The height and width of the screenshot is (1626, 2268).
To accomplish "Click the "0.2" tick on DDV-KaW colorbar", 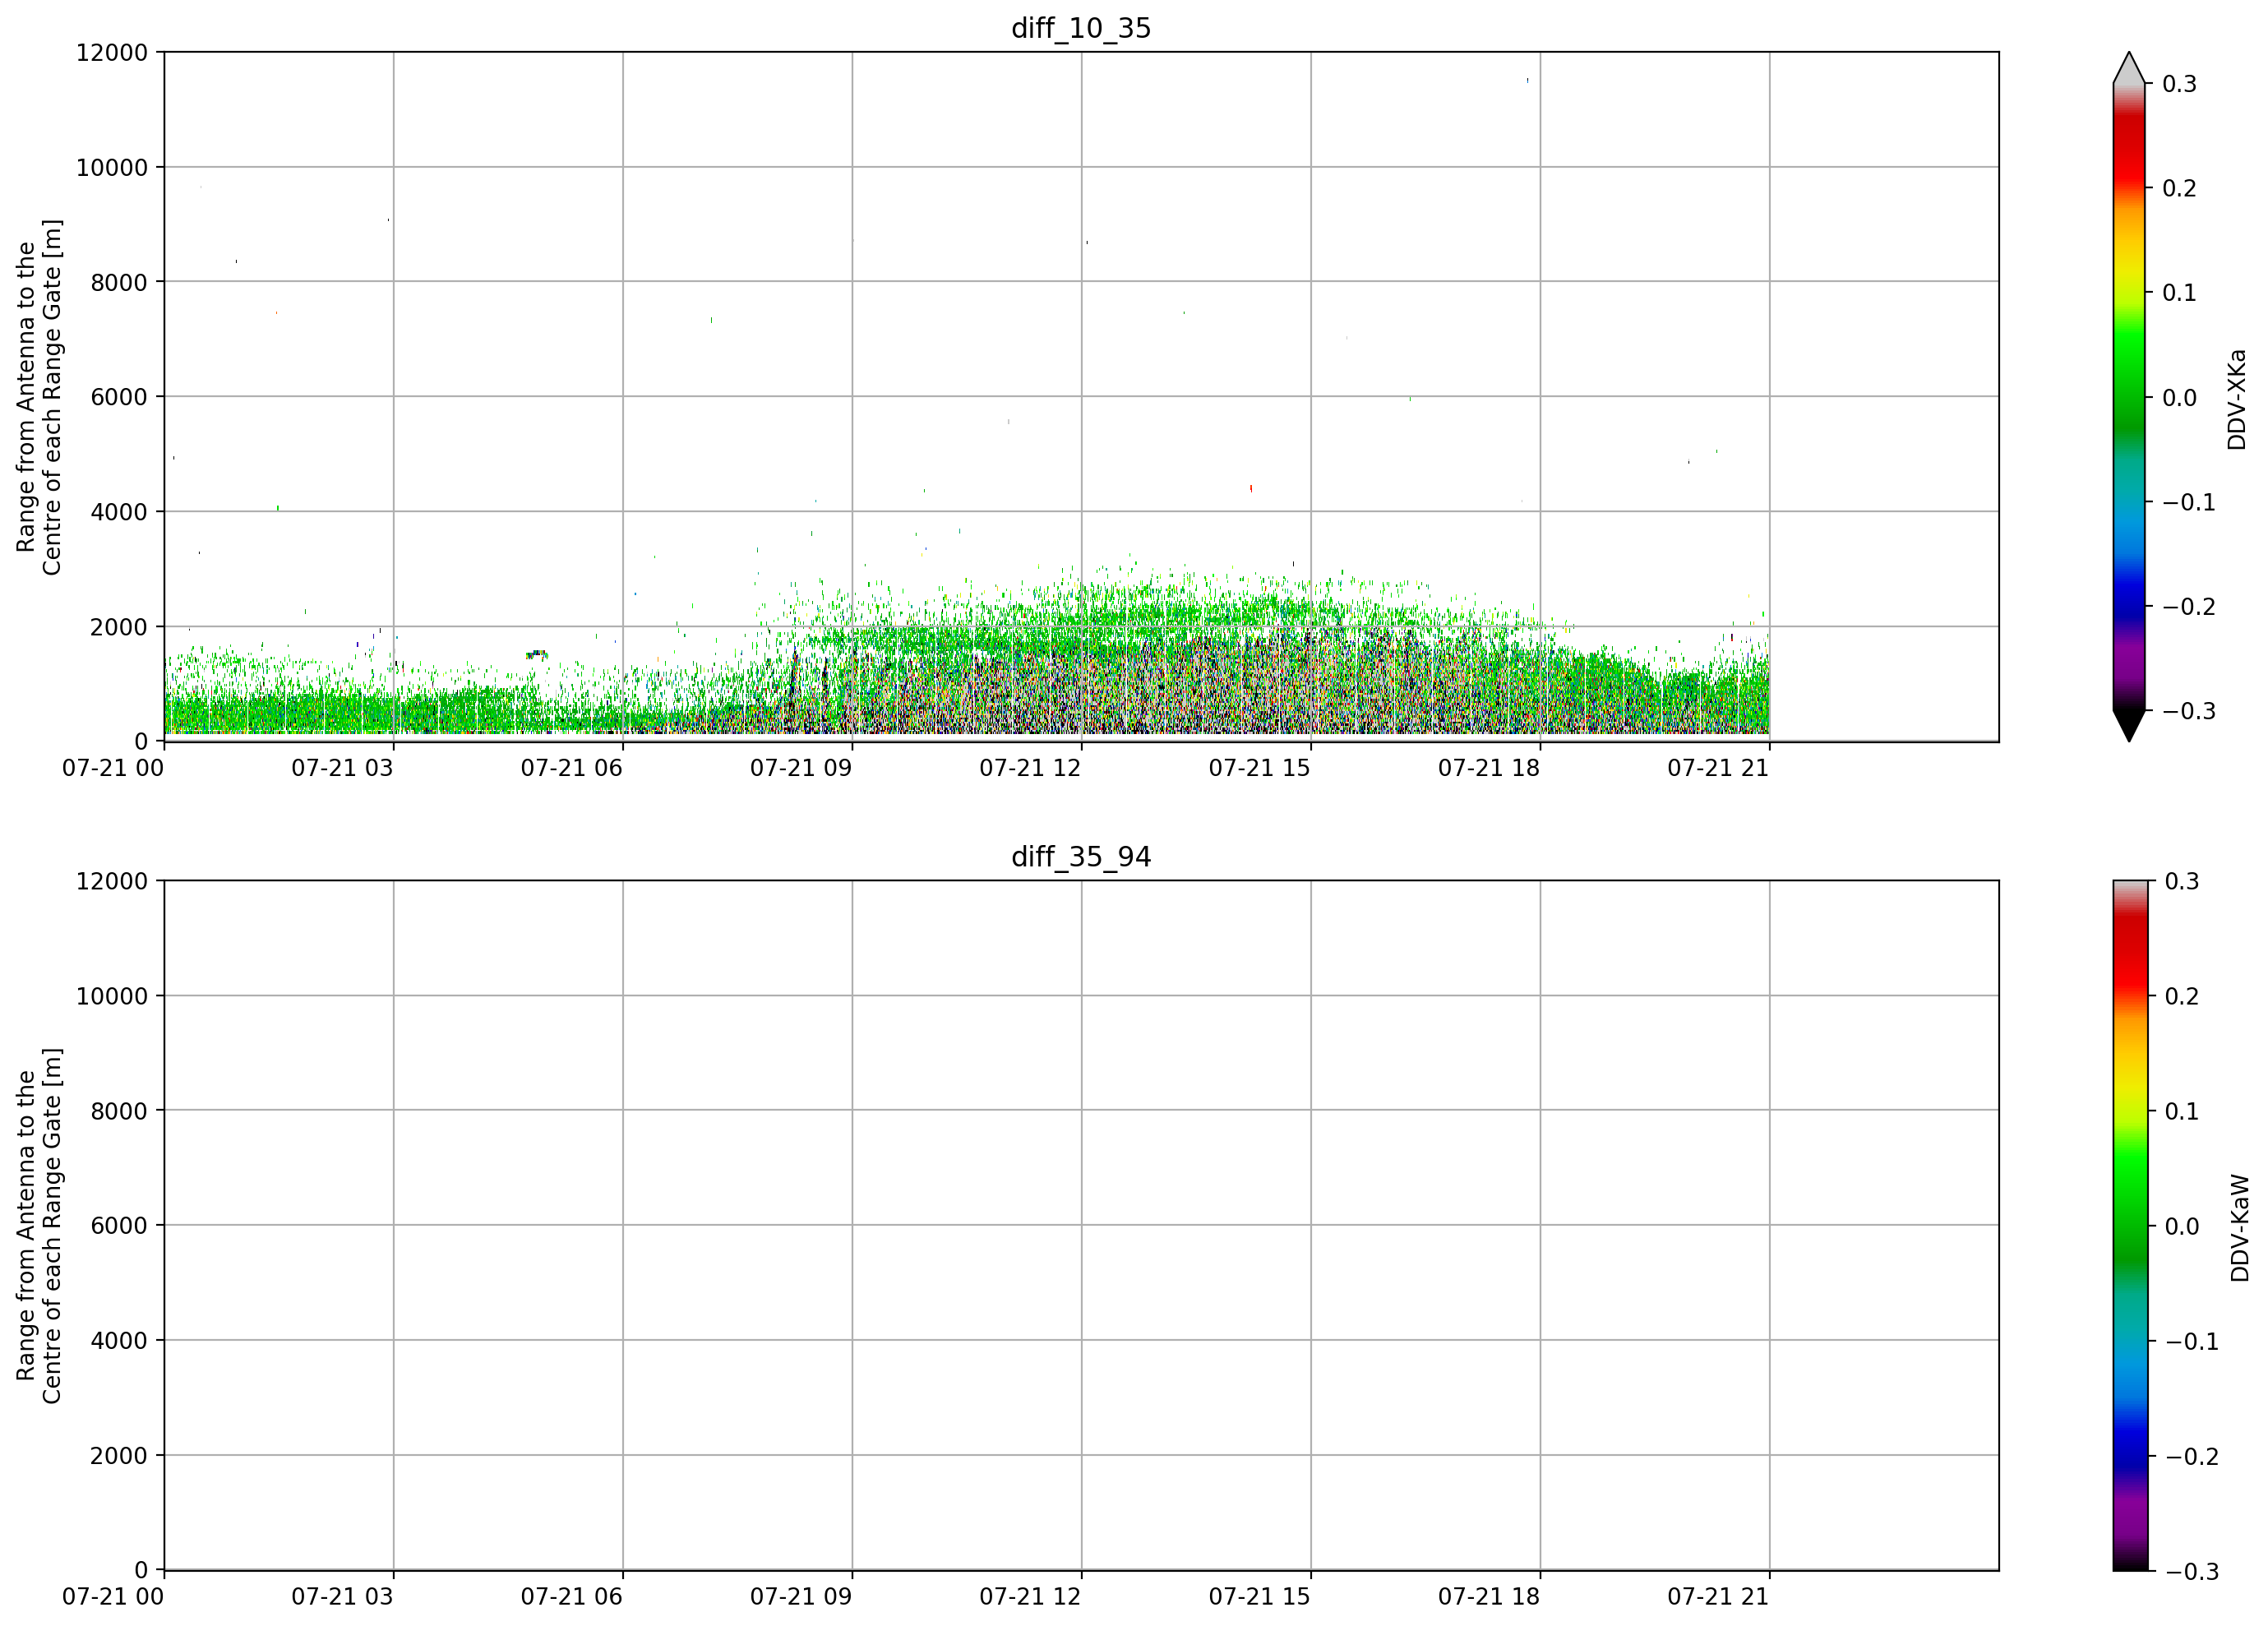I will point(2182,997).
